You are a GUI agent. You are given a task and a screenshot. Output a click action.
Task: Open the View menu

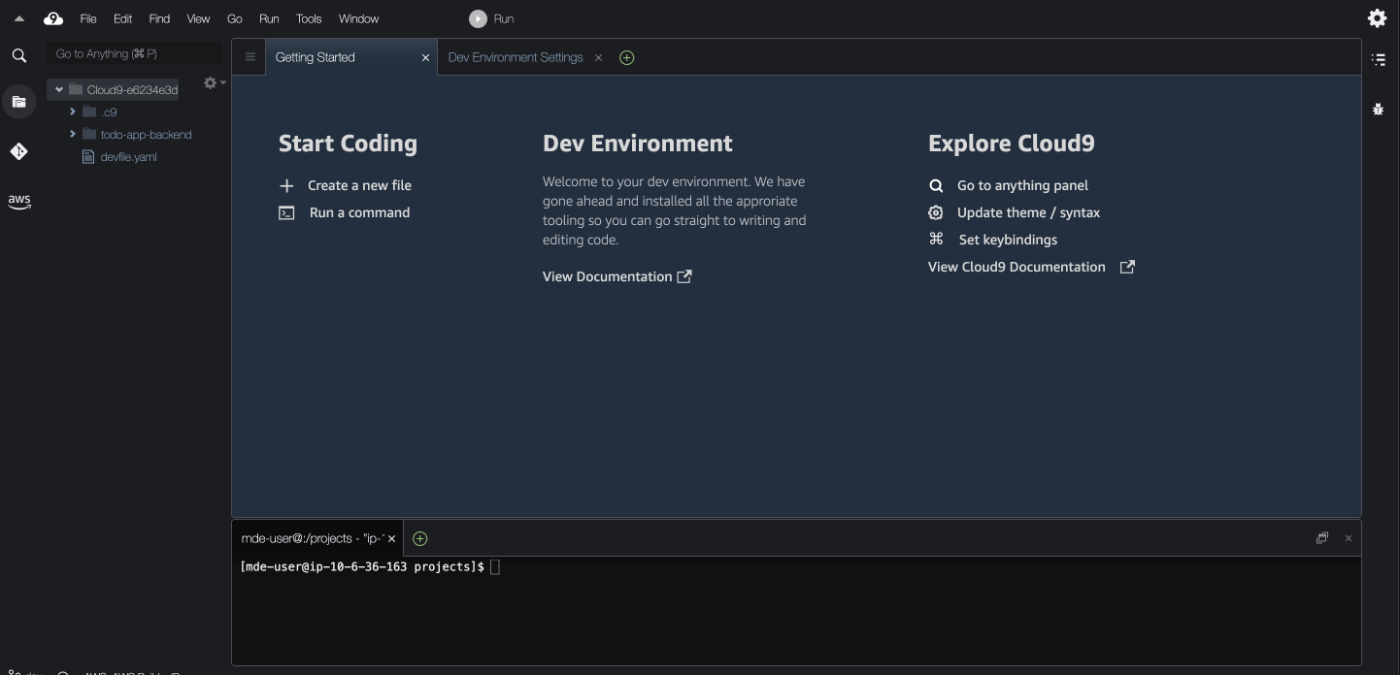(198, 18)
